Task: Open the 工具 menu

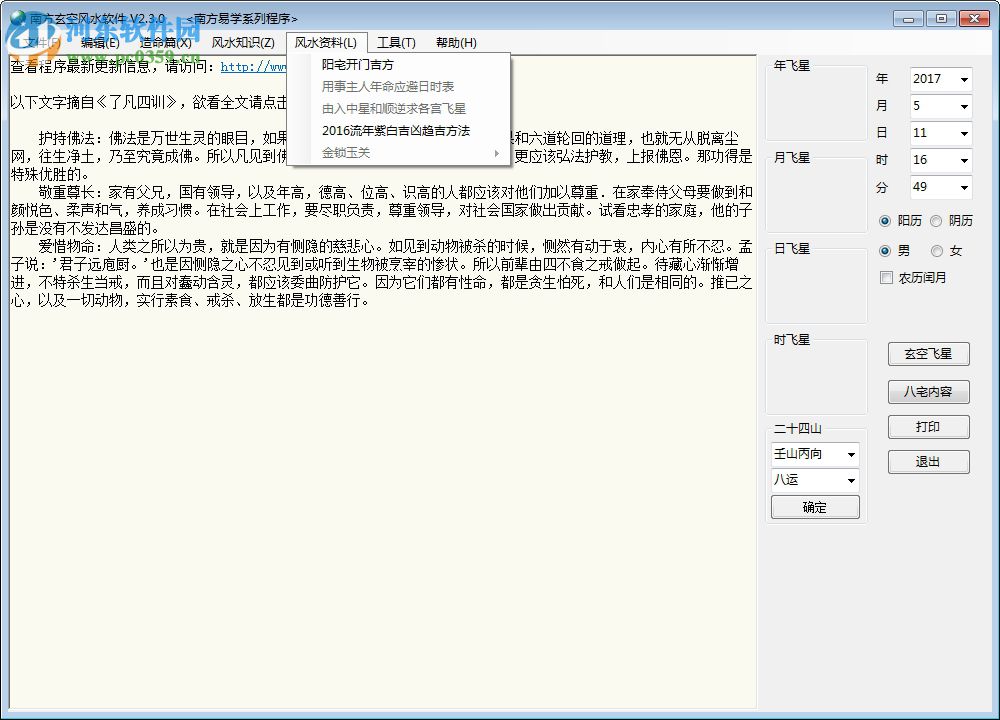Action: (396, 42)
